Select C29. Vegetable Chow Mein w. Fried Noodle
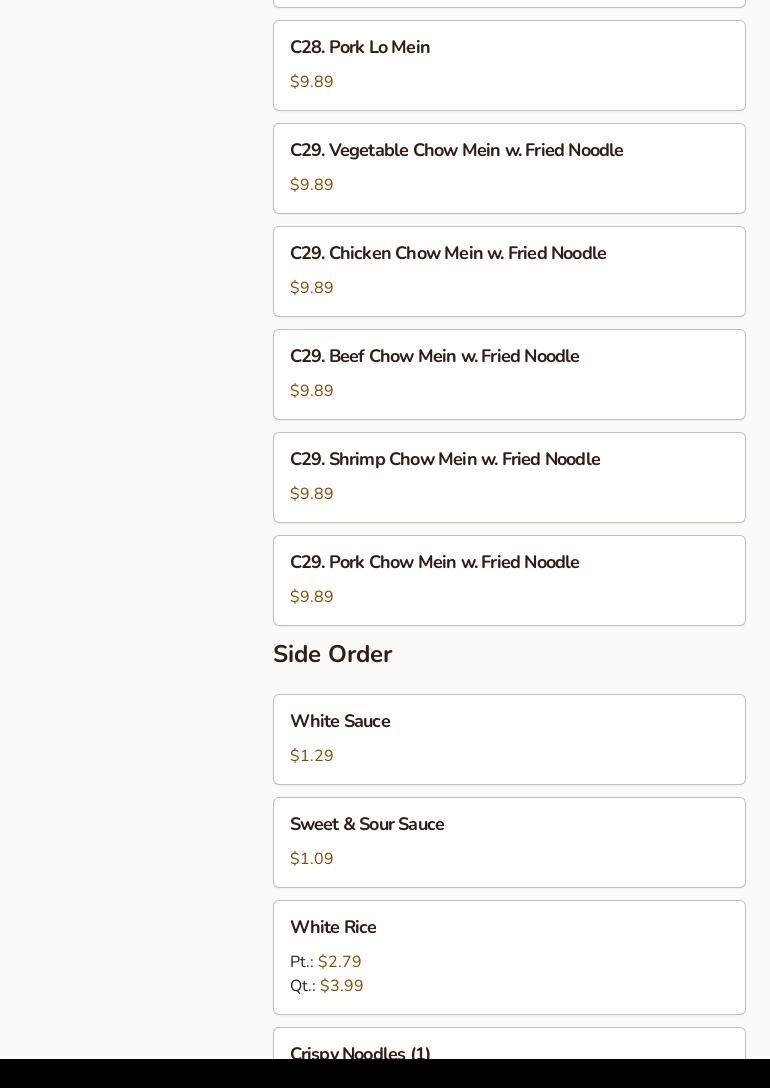The height and width of the screenshot is (1088, 770). click(456, 151)
